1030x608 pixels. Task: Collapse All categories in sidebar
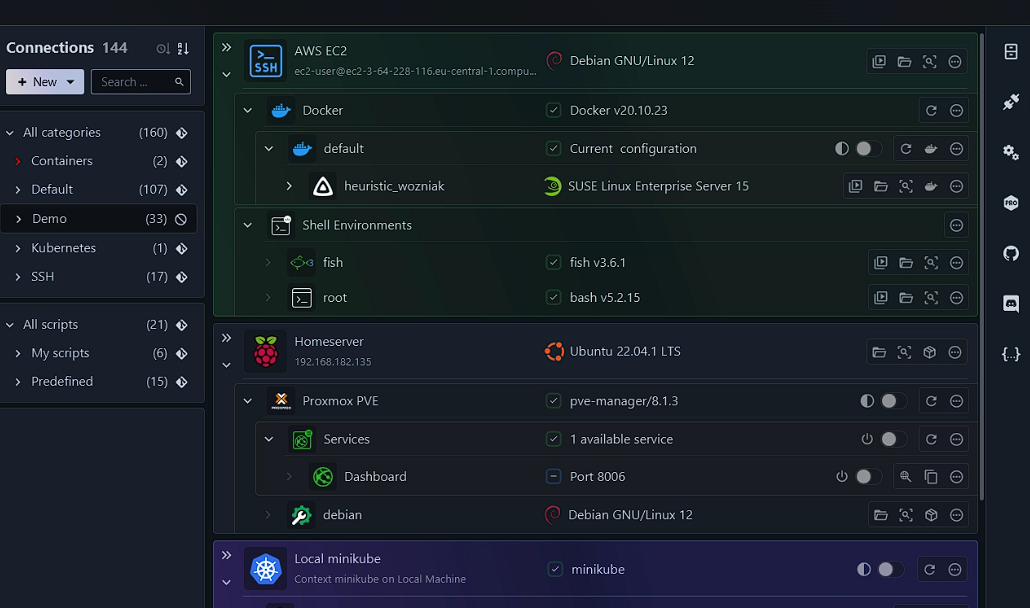click(x=10, y=133)
